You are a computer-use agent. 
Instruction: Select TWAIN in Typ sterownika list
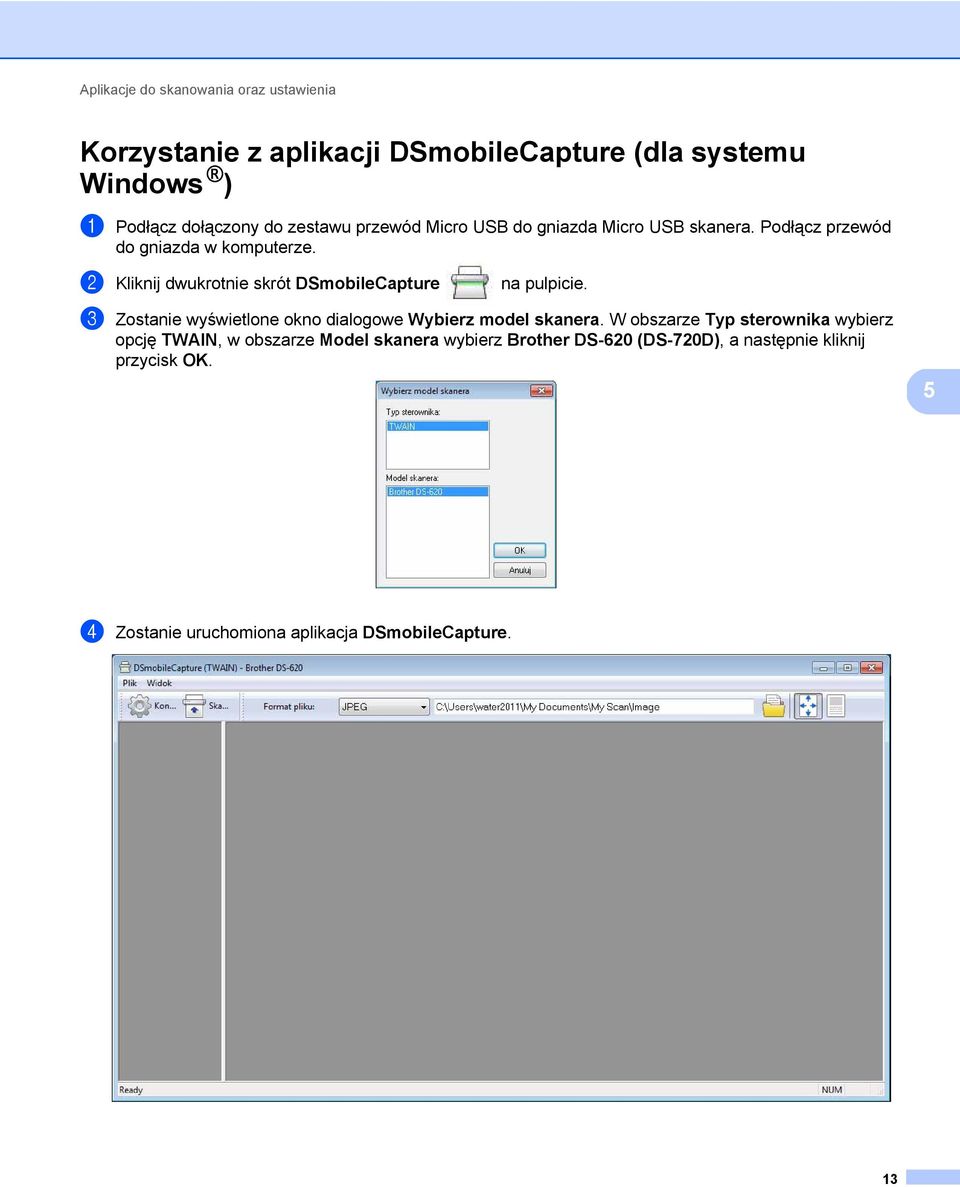click(438, 426)
